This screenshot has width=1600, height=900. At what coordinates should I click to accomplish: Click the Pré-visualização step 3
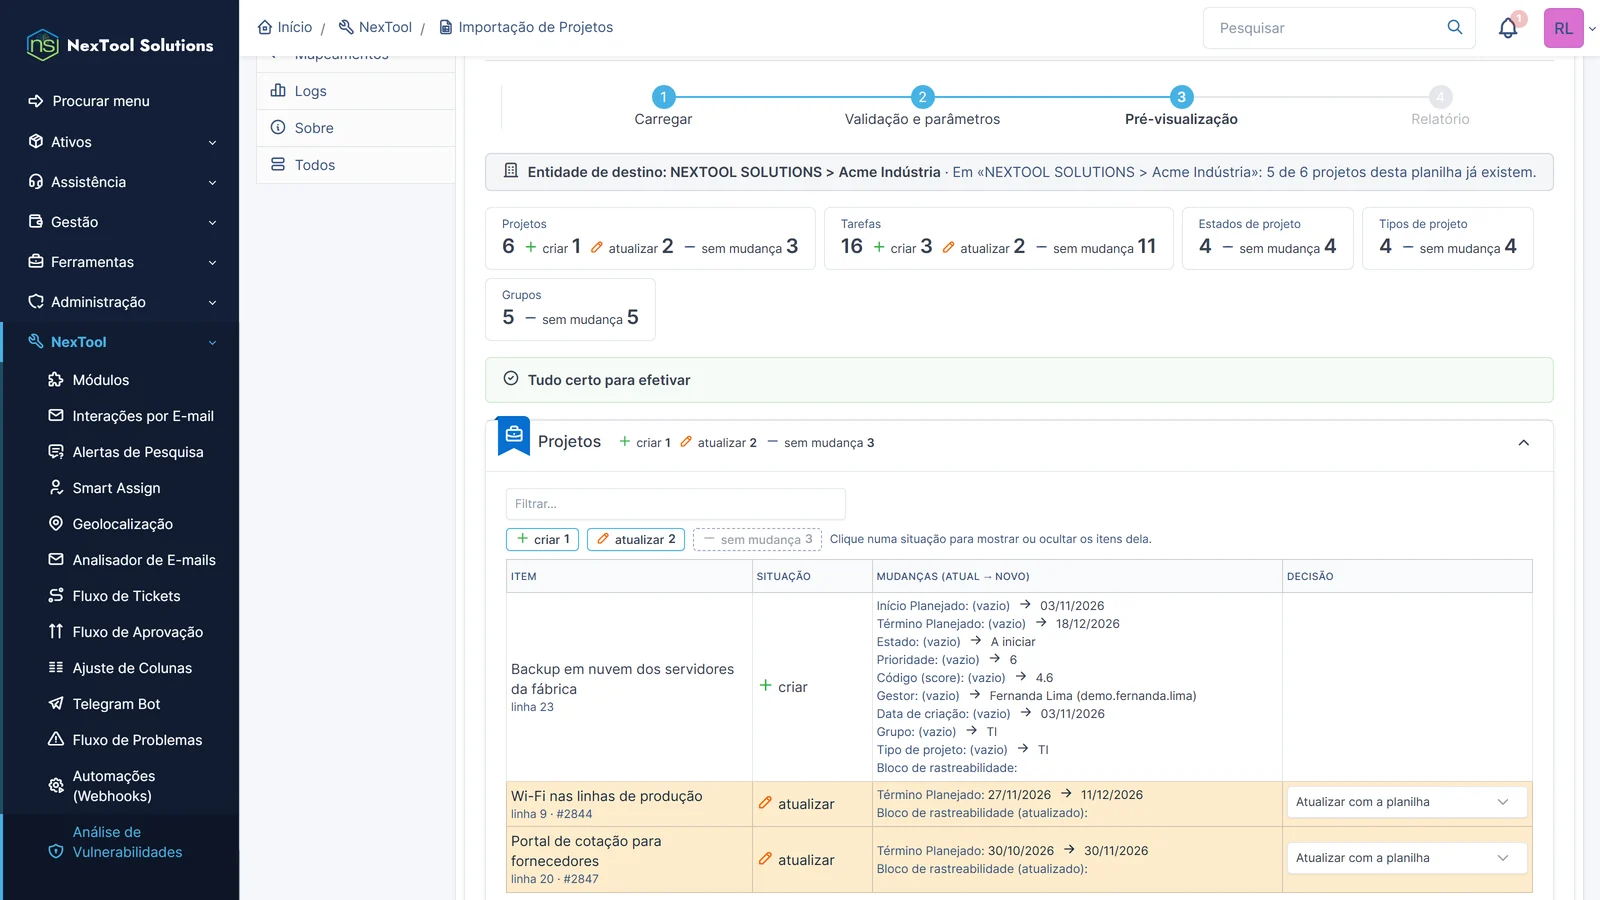[x=1181, y=107]
